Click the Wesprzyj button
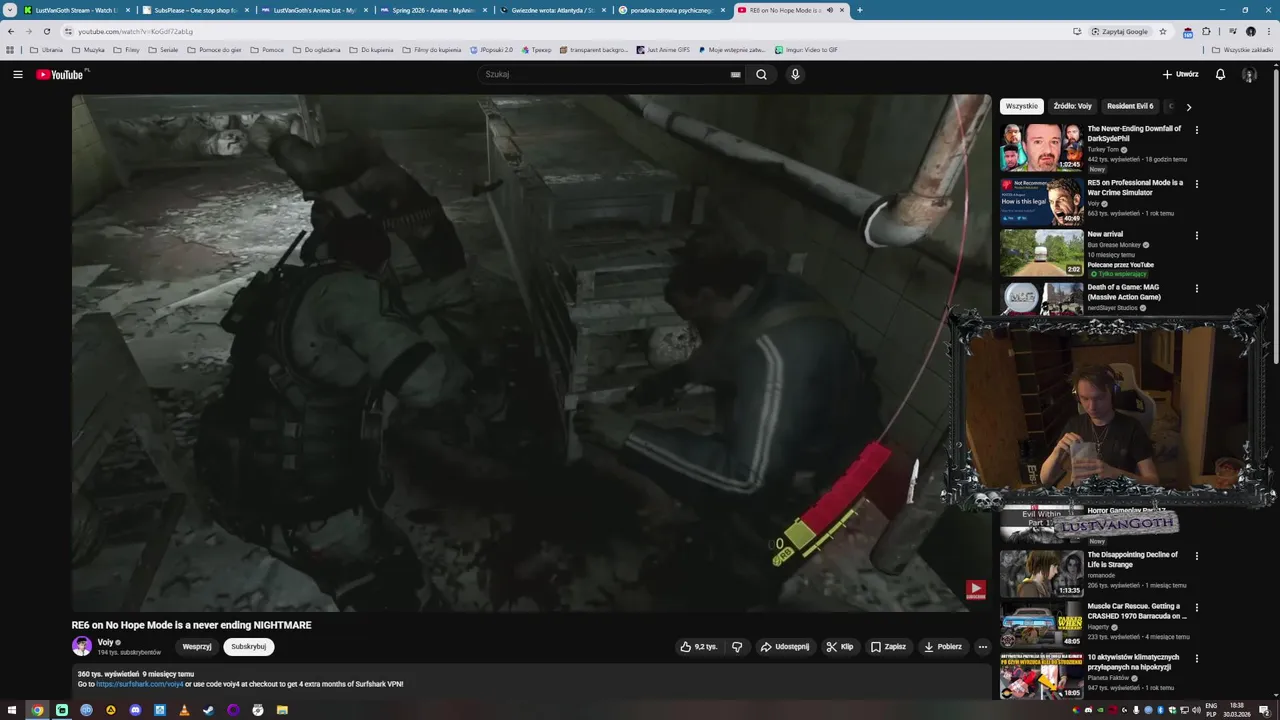The image size is (1280, 720). [x=197, y=647]
